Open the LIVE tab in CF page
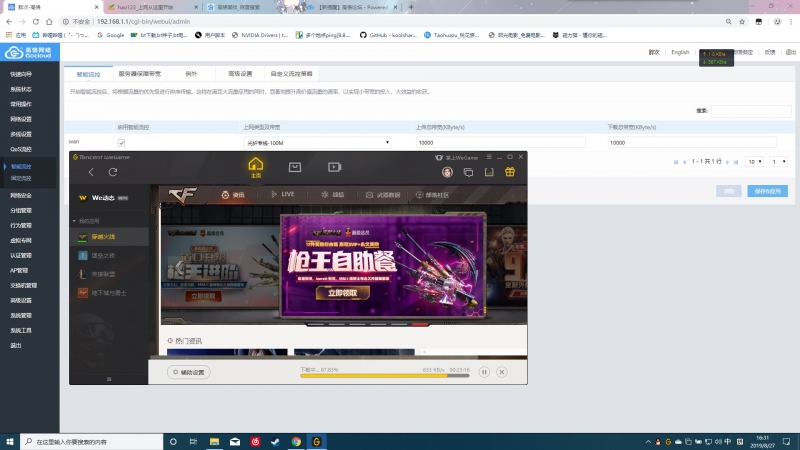 tap(283, 194)
